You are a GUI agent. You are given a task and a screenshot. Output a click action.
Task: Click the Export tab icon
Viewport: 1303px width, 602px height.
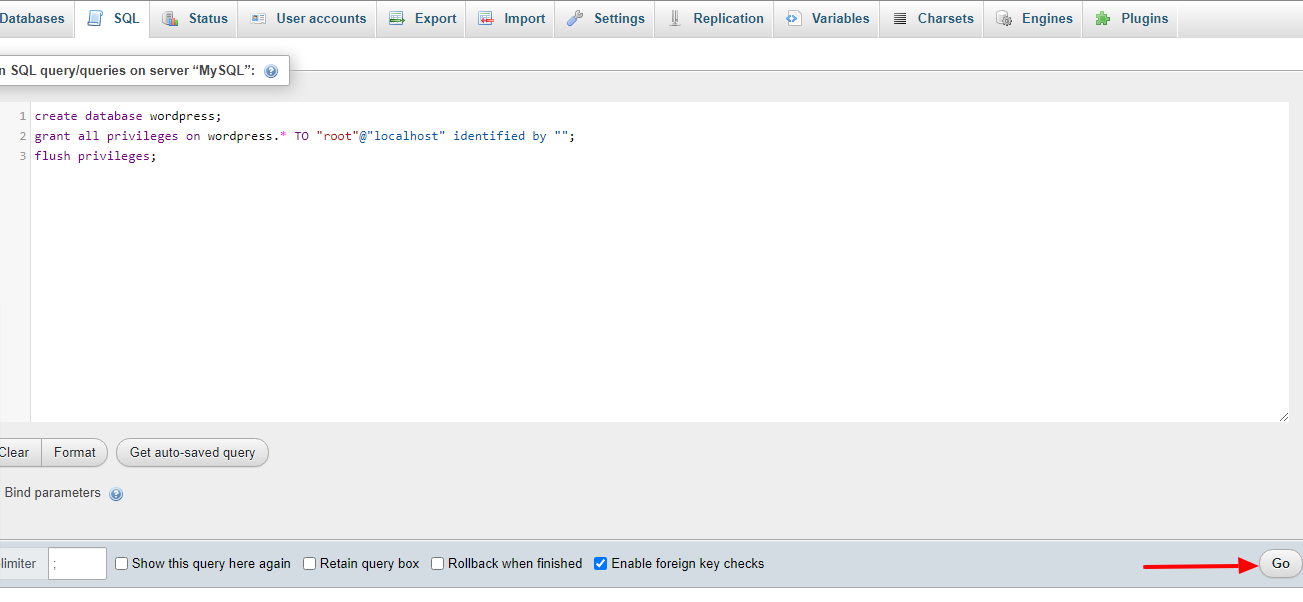click(x=397, y=18)
